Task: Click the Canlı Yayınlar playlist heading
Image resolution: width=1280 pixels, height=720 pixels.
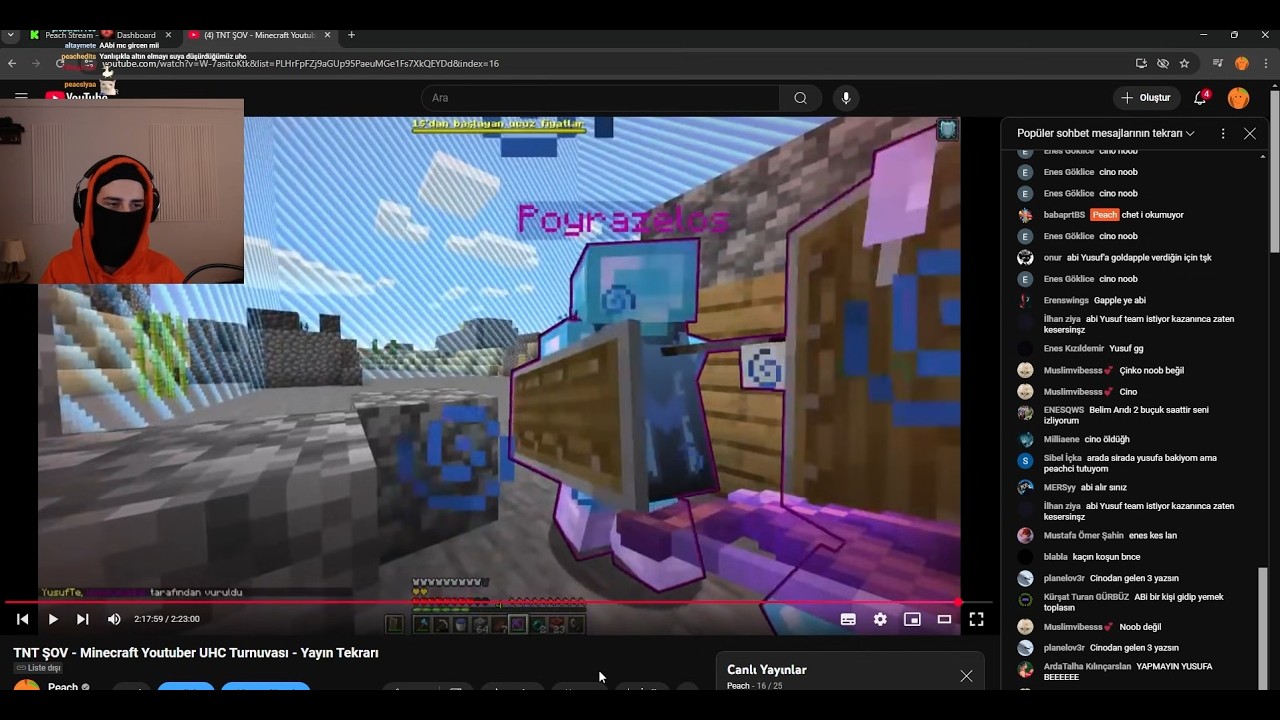Action: click(767, 670)
